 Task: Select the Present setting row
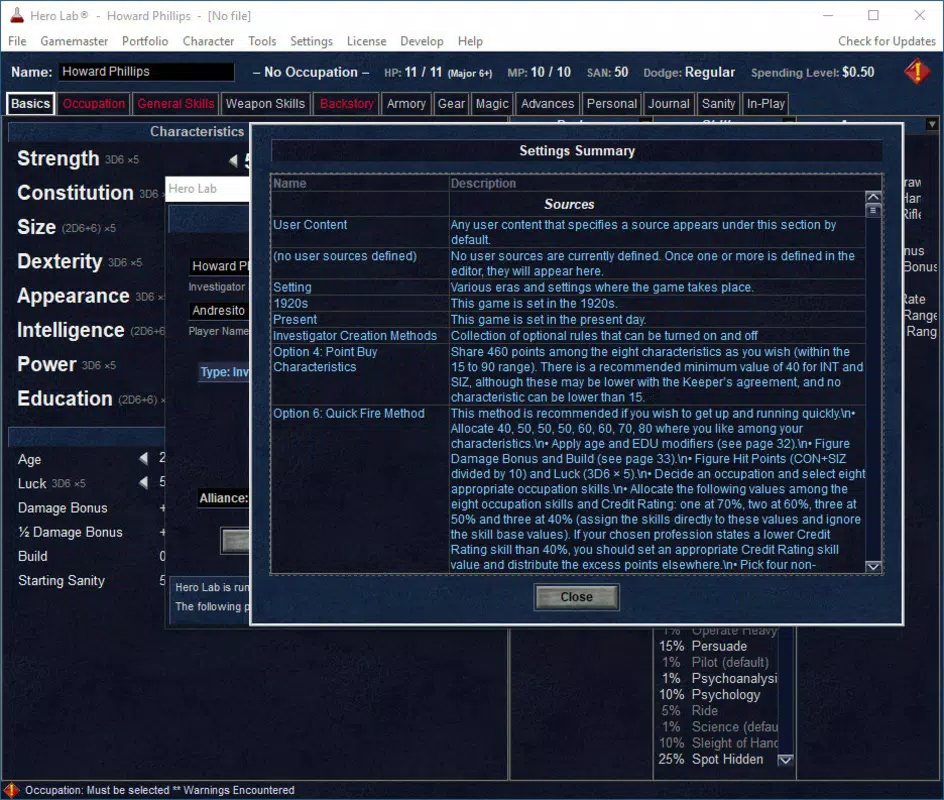click(568, 320)
